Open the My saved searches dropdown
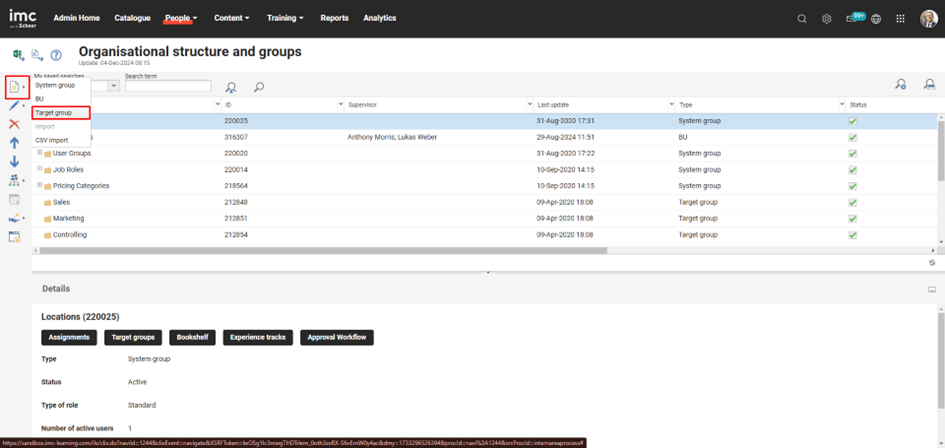The height and width of the screenshot is (448, 945). tap(113, 86)
